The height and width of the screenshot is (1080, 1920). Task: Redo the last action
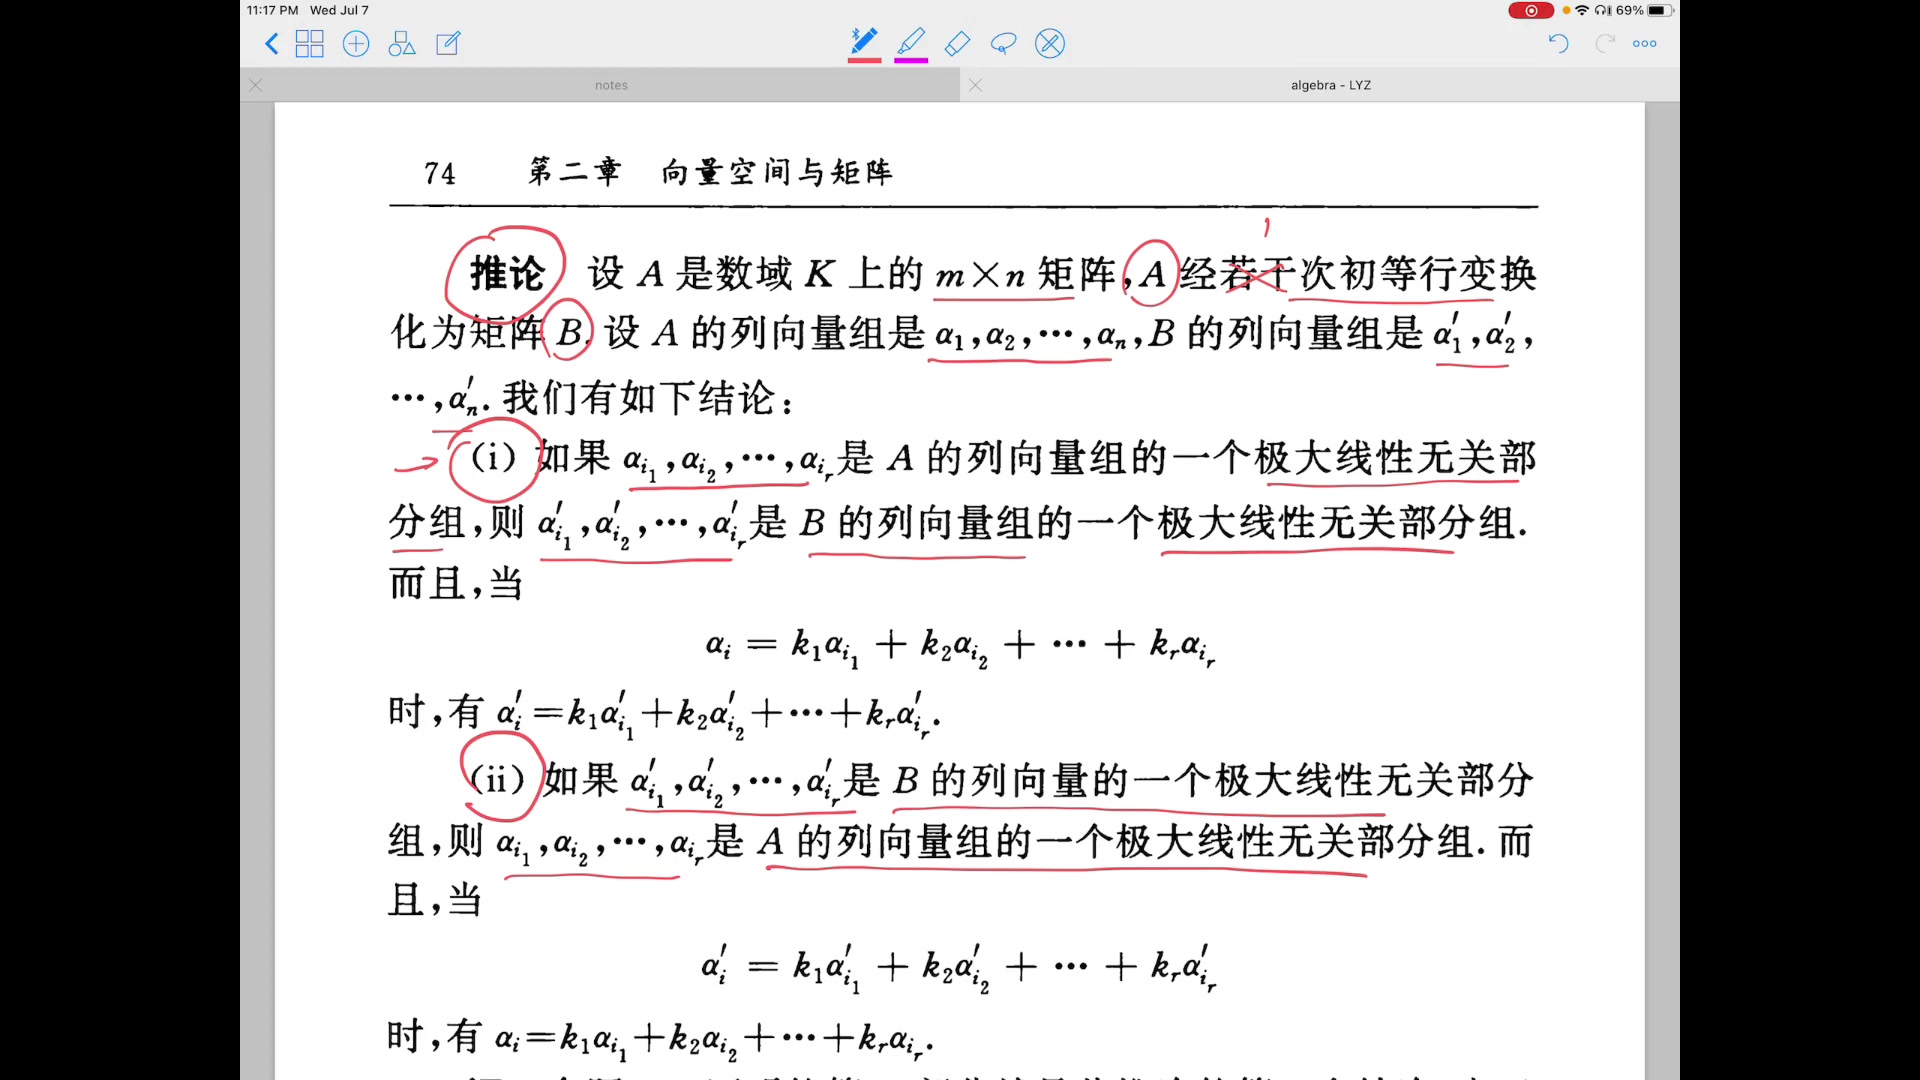click(x=1605, y=43)
